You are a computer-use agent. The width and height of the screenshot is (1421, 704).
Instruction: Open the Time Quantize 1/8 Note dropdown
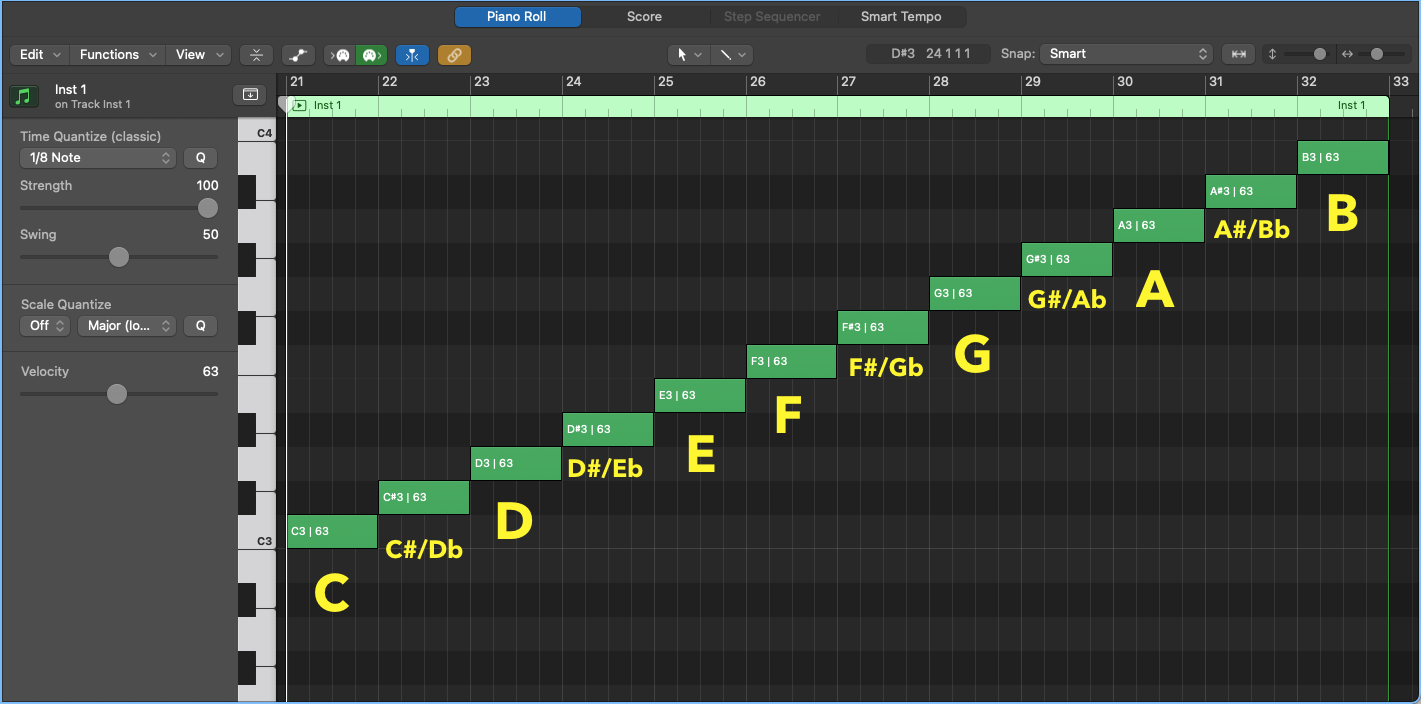pos(97,157)
